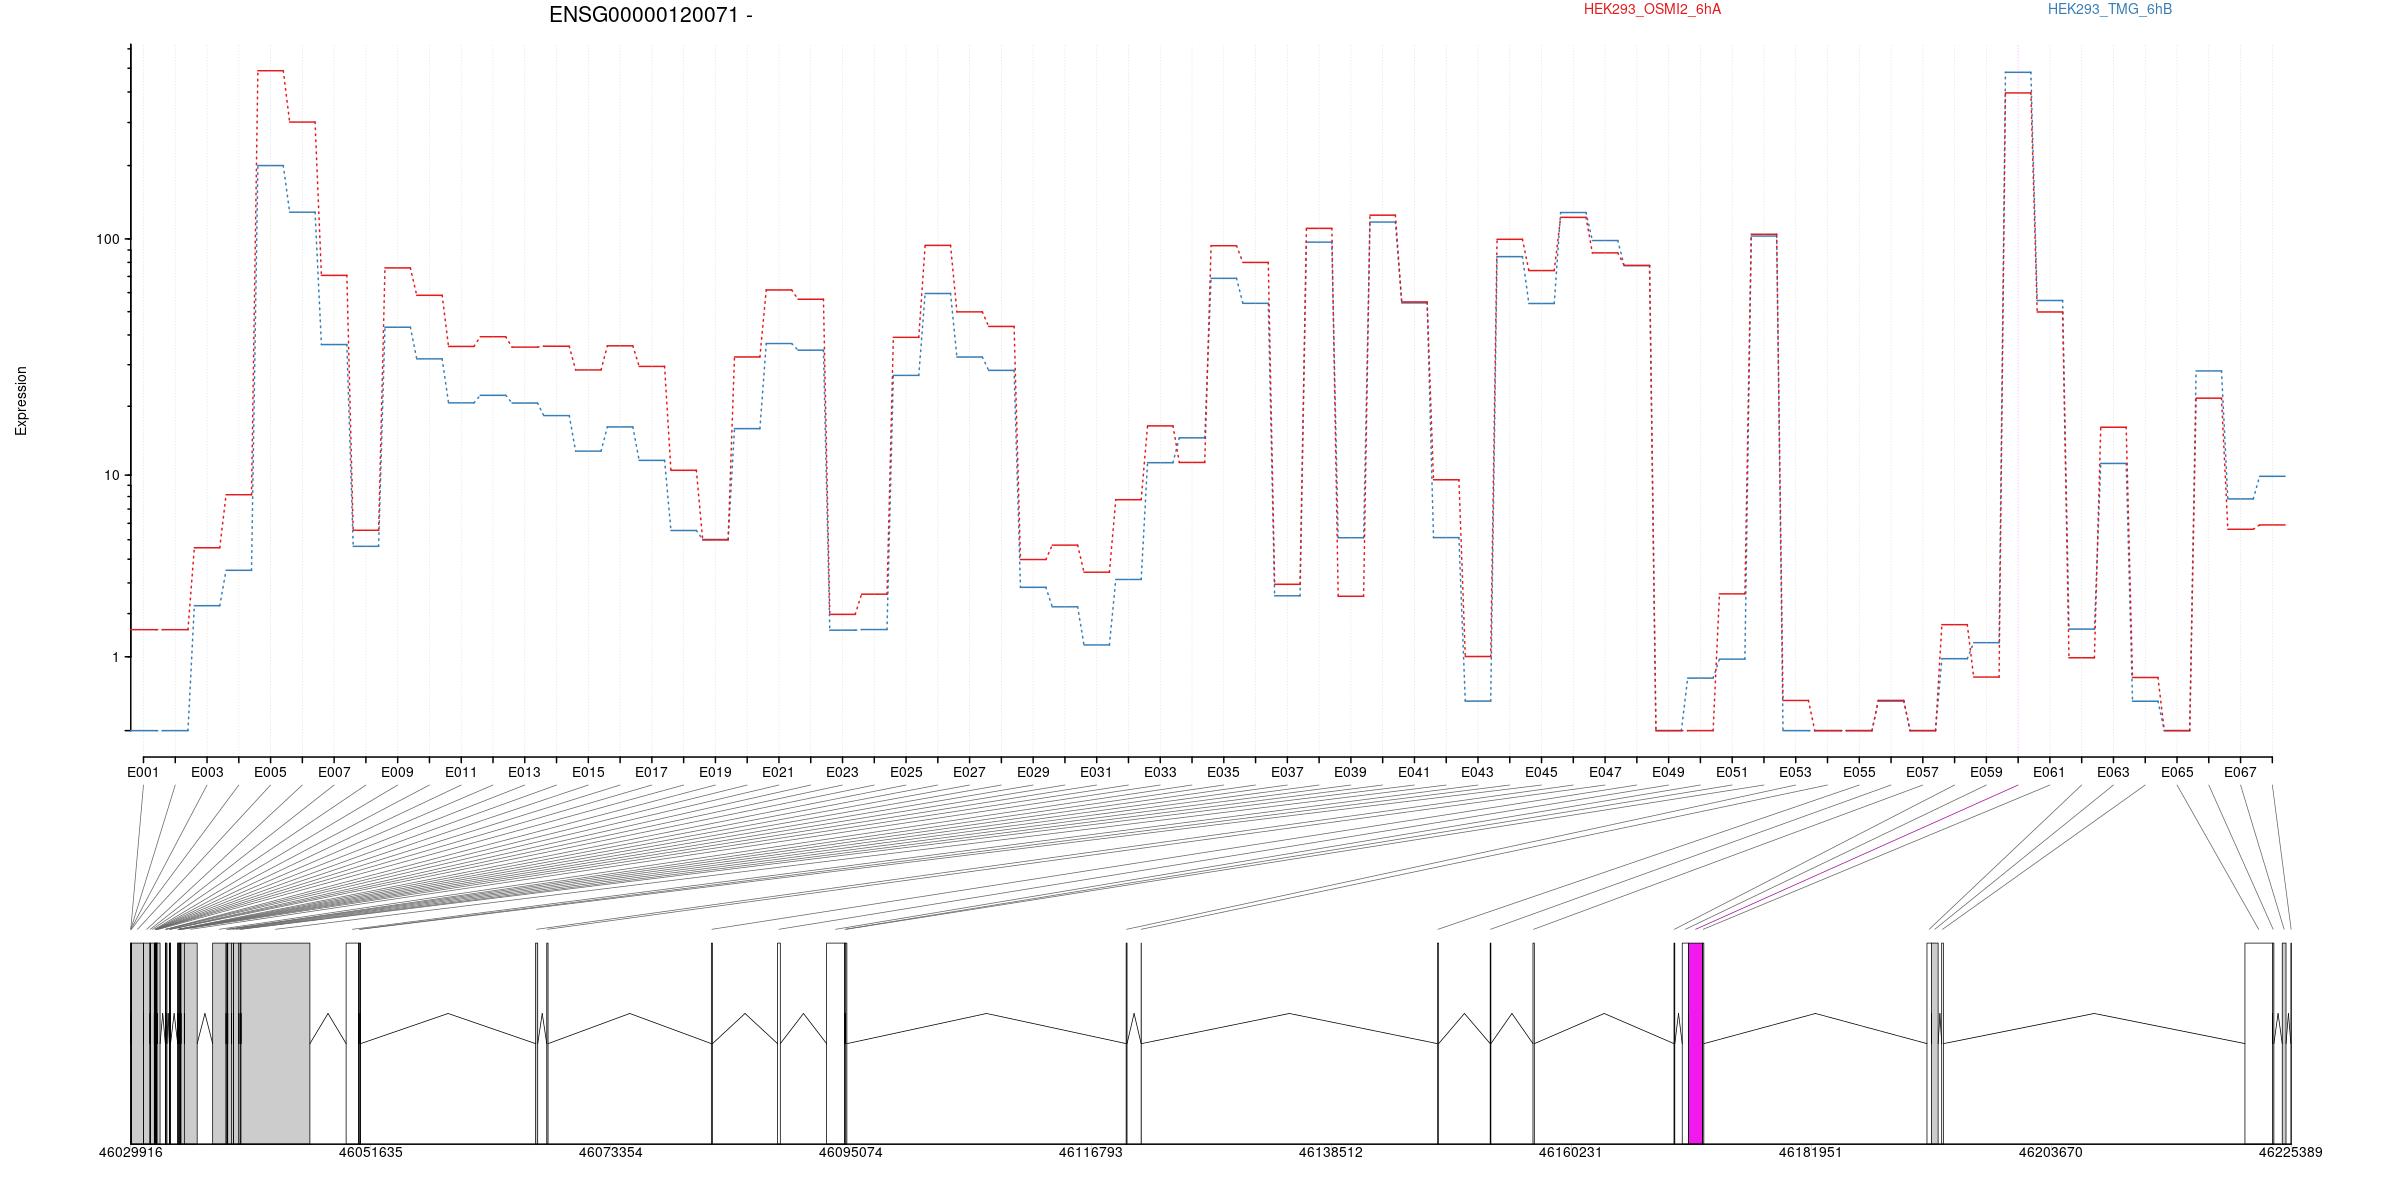
Task: Select exon bin label E037
Action: tap(1287, 772)
